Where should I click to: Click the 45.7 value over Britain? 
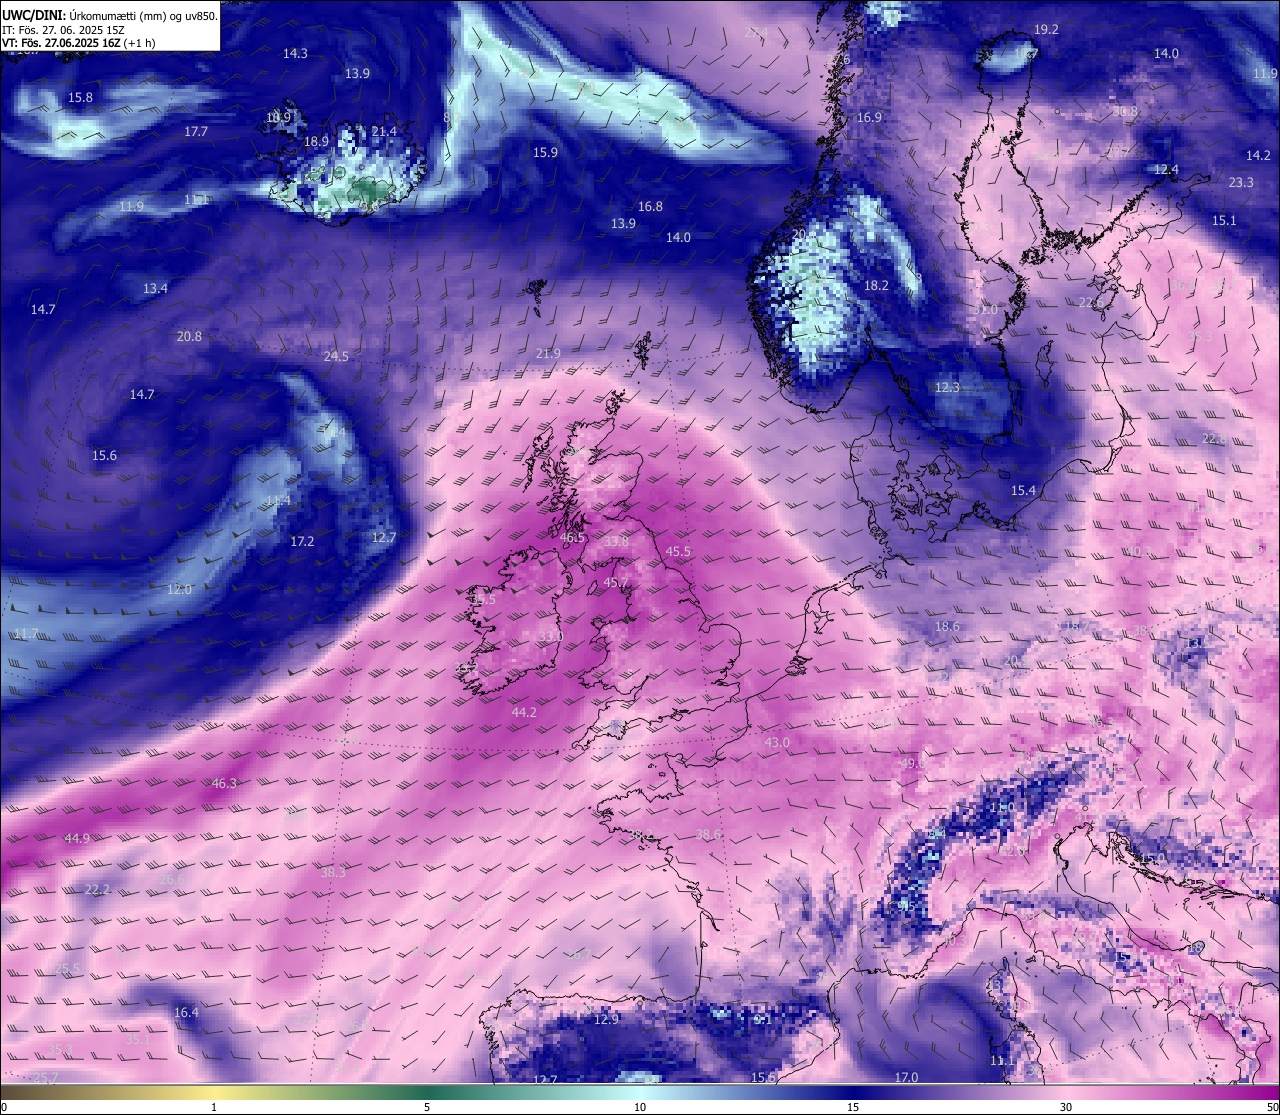click(616, 583)
